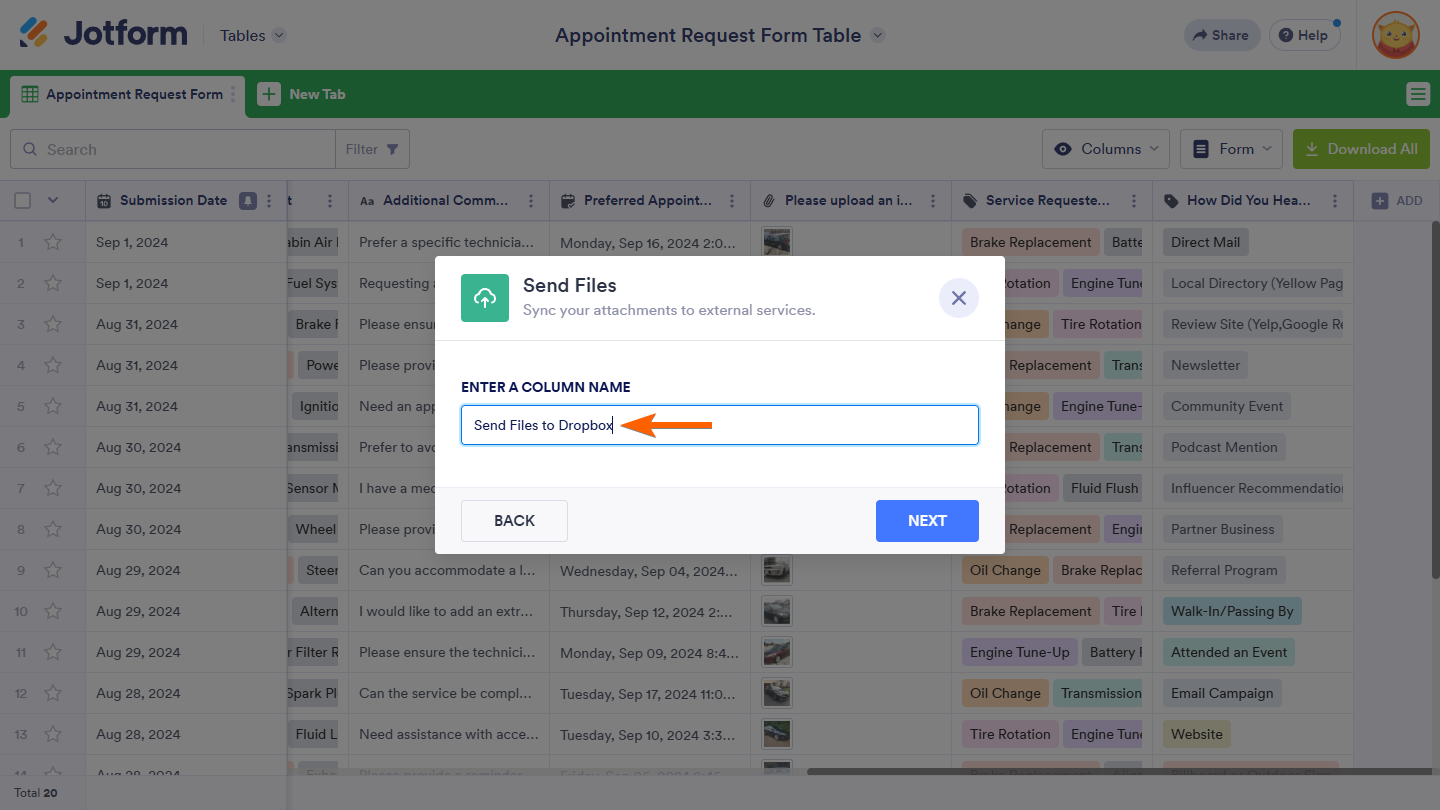This screenshot has height=810, width=1440.
Task: Select the Appointment Request Form tab
Action: pos(125,94)
